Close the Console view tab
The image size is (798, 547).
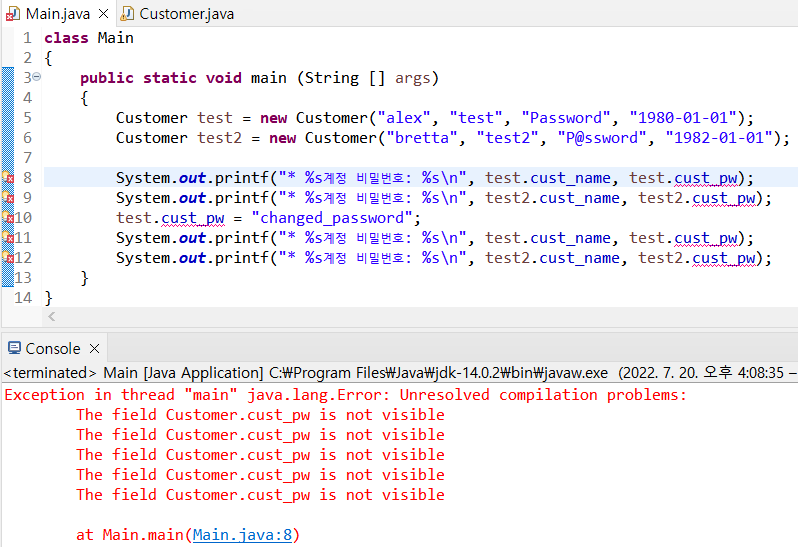tap(94, 349)
